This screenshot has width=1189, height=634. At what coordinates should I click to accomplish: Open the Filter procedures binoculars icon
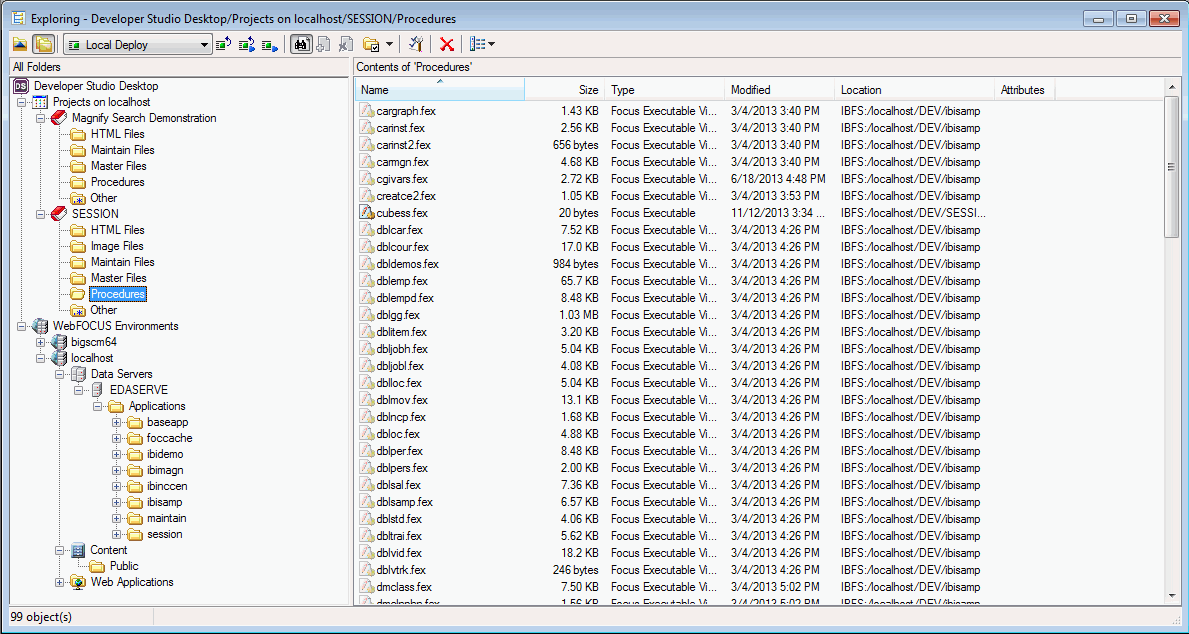coord(301,44)
